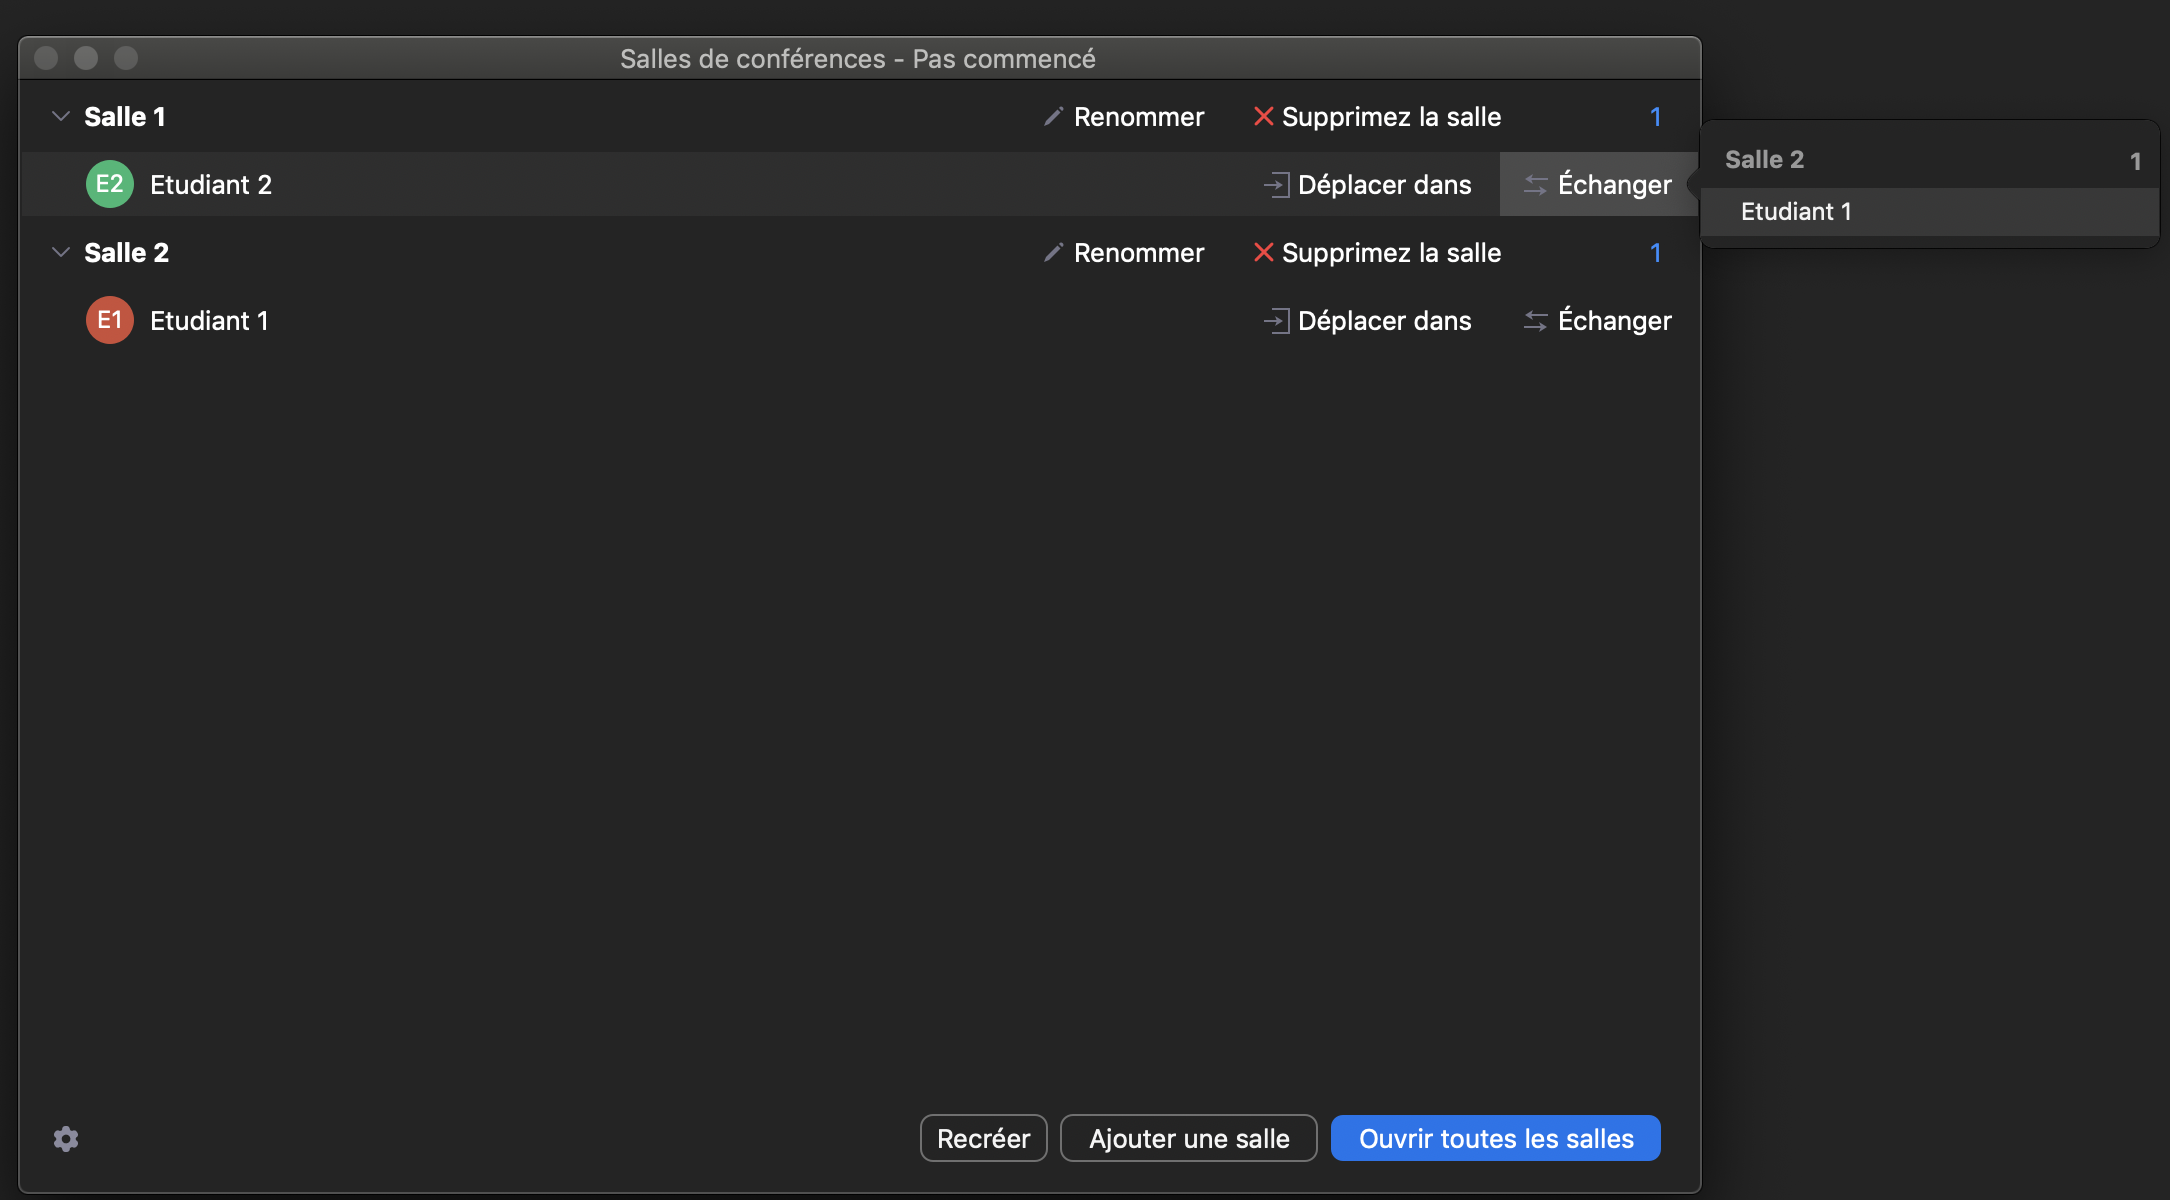2170x1200 pixels.
Task: Click the participant count for Salle 2
Action: [1655, 253]
